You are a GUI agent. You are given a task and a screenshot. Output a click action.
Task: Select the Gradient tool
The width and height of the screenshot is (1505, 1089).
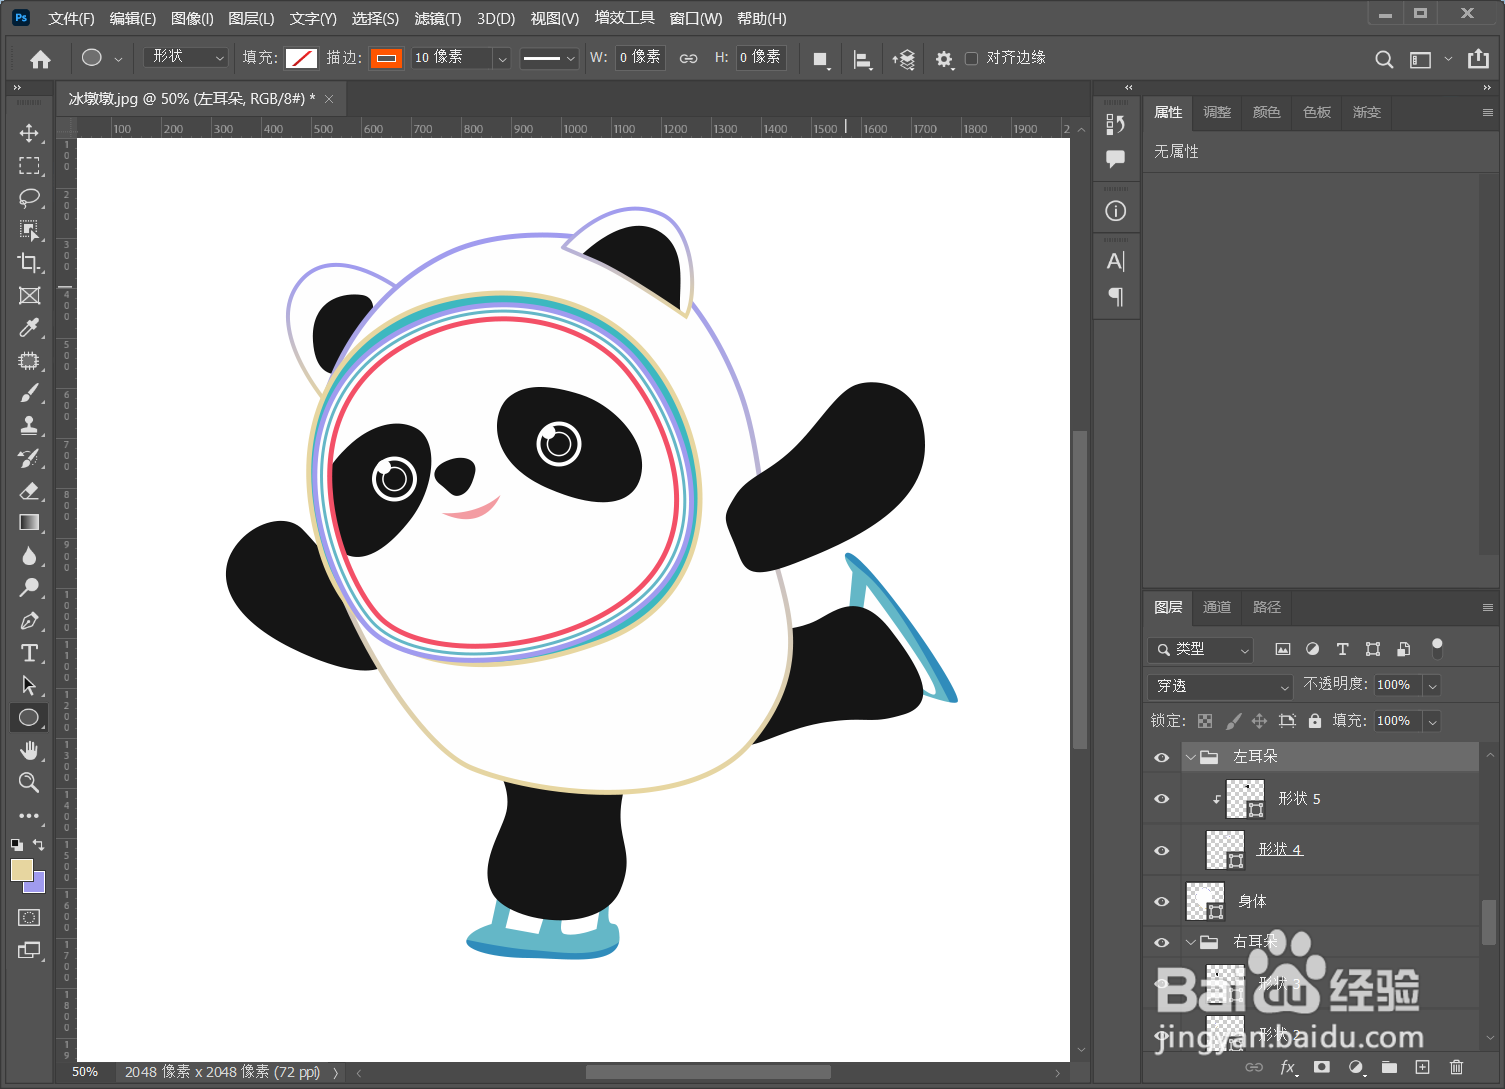pyautogui.click(x=29, y=523)
